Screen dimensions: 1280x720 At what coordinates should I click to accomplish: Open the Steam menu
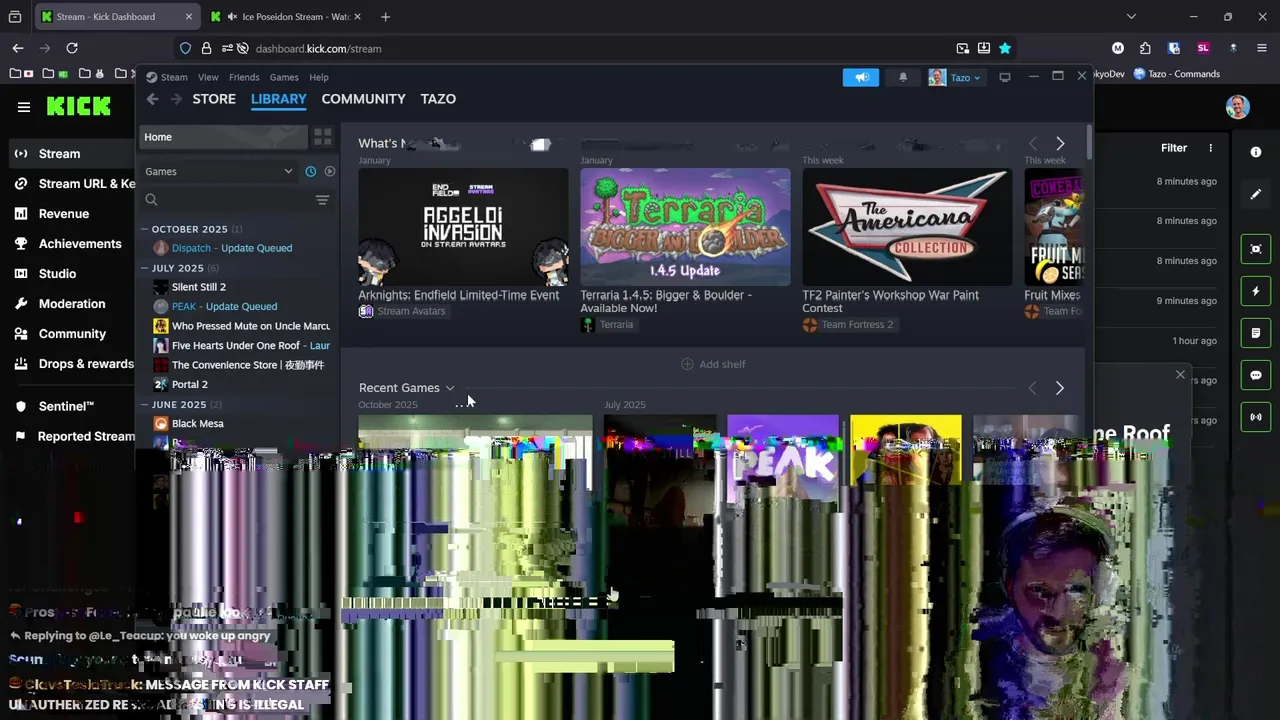pos(167,77)
